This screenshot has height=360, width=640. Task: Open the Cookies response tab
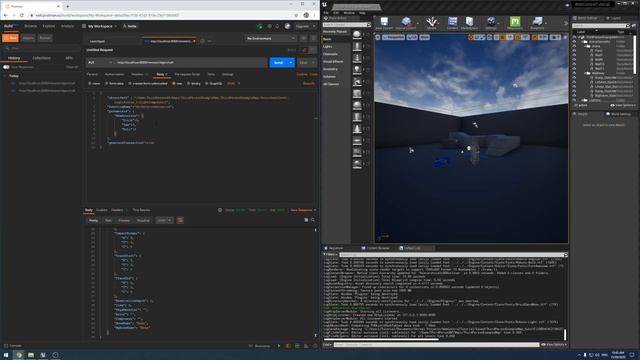tap(102, 210)
